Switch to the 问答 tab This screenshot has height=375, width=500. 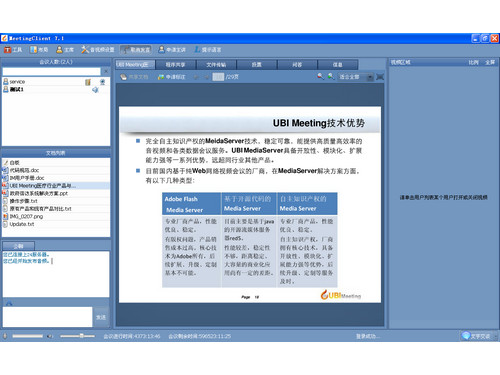pyautogui.click(x=297, y=65)
